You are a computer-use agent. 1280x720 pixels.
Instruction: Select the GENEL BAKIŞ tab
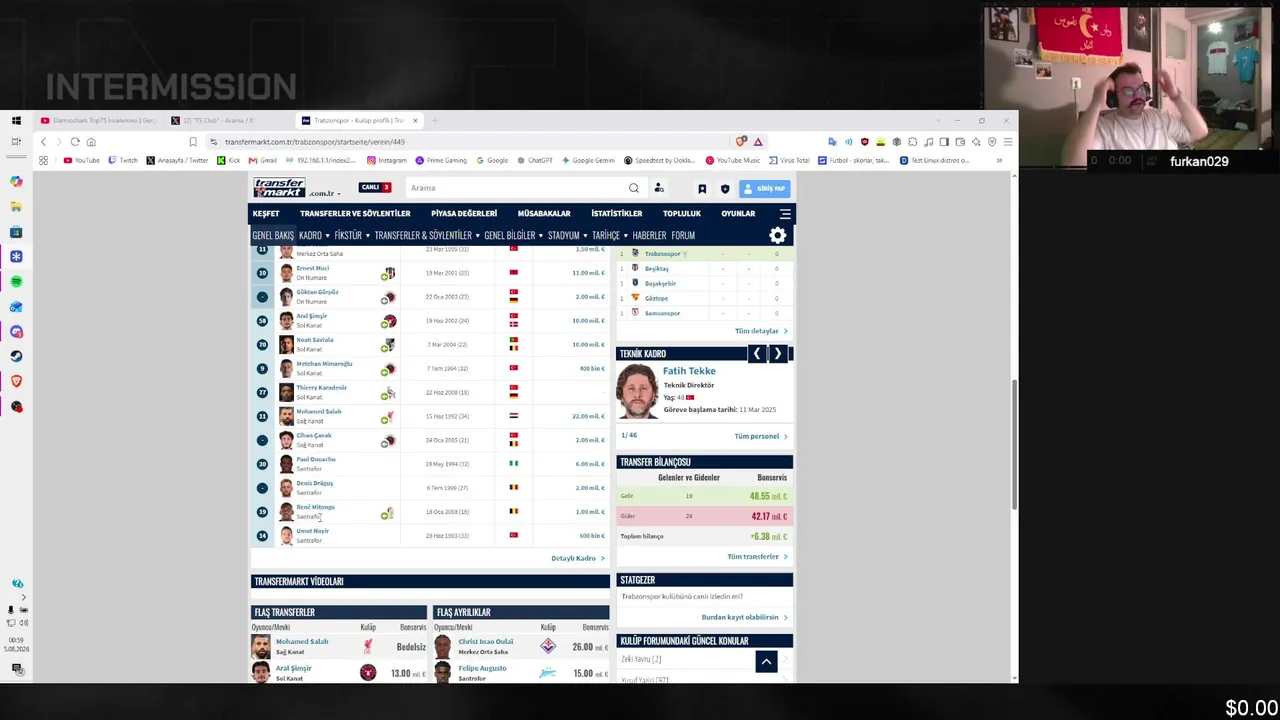(273, 235)
